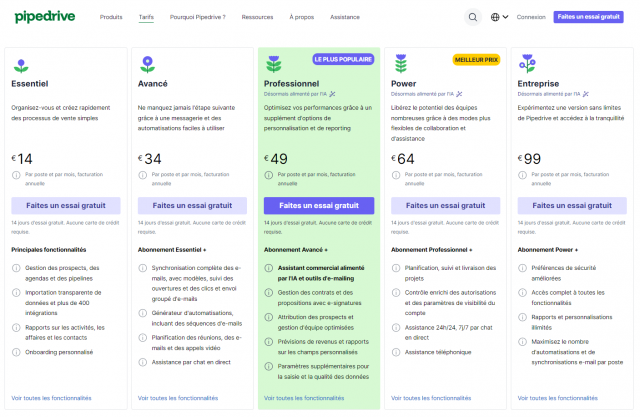Click info icon for Accès complet à toutes les fonctionnalités
Viewport: 640px width, 417px height.
tap(522, 293)
